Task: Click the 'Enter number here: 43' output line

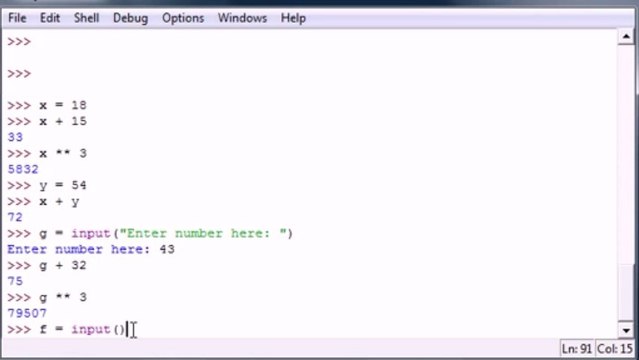Action: click(91, 249)
